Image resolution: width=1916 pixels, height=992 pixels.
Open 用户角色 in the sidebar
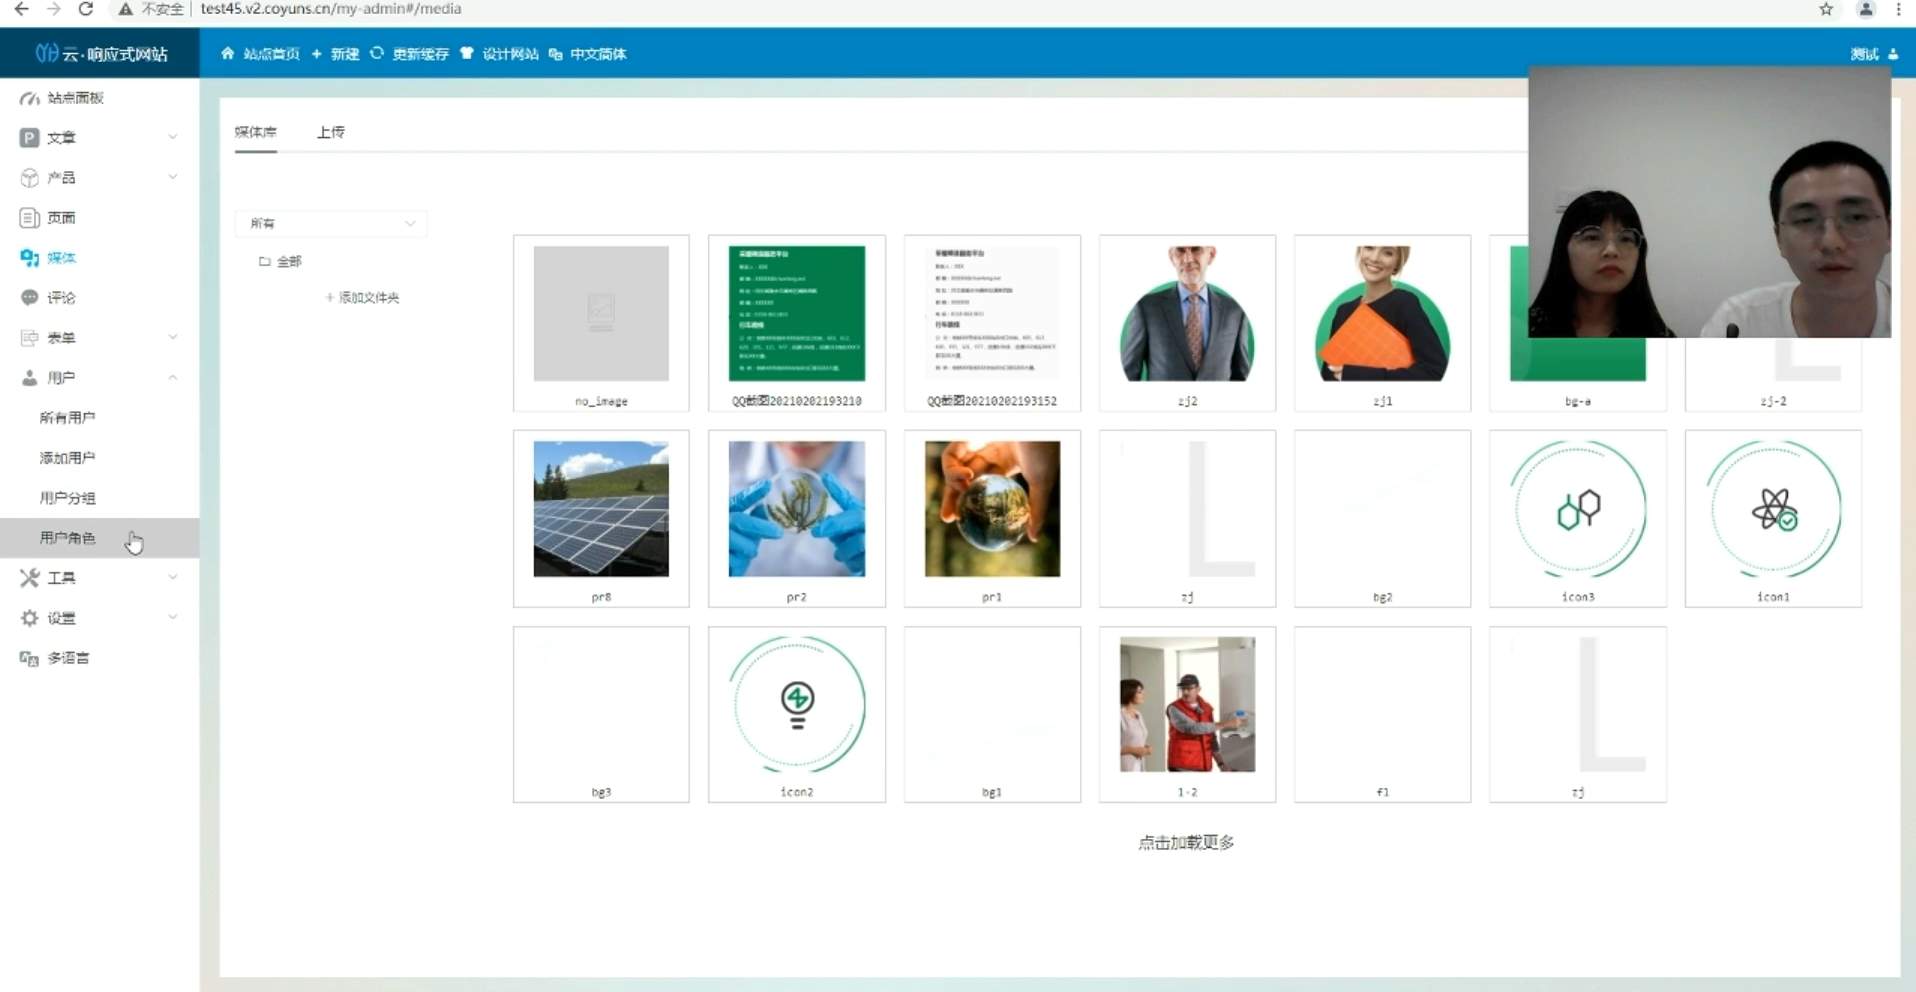(67, 538)
